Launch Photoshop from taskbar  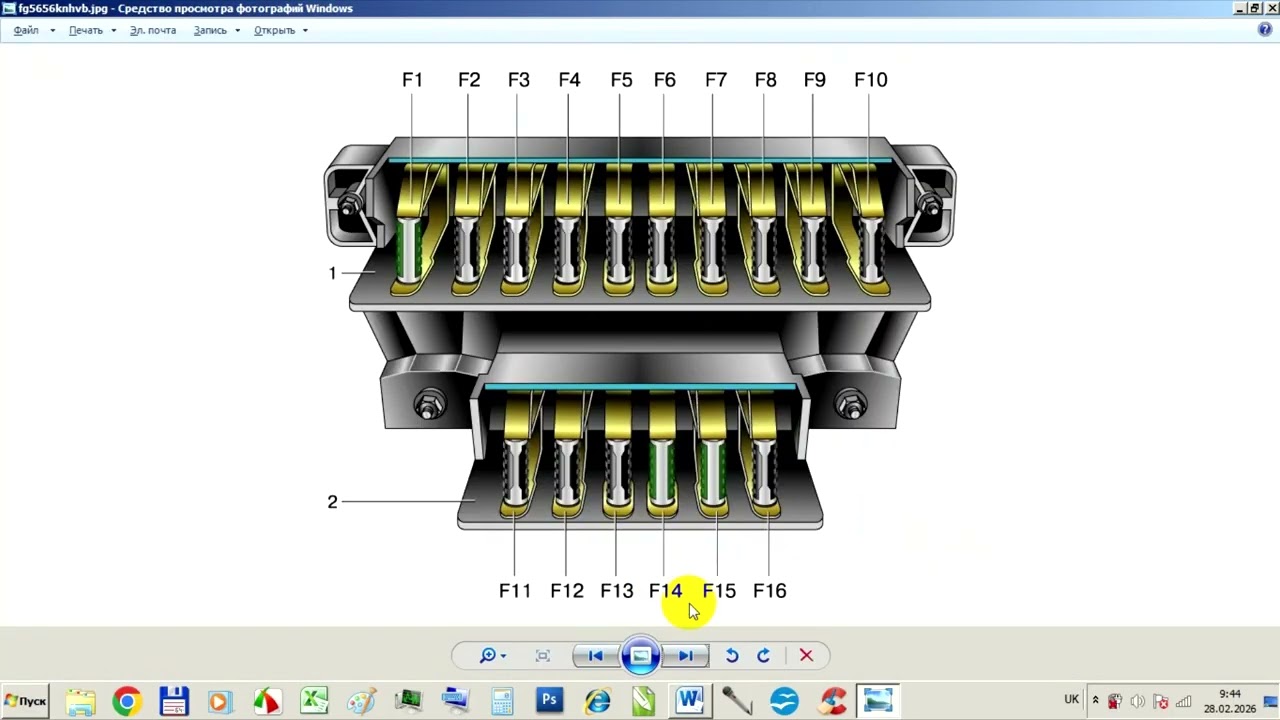click(x=549, y=701)
